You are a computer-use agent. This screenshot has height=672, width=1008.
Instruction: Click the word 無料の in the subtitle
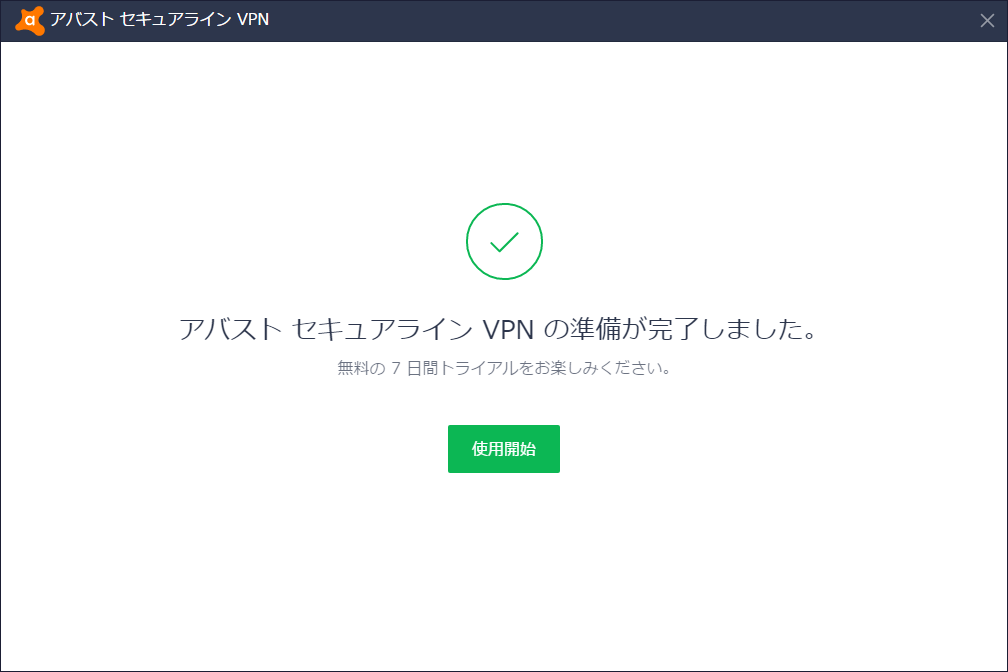361,368
